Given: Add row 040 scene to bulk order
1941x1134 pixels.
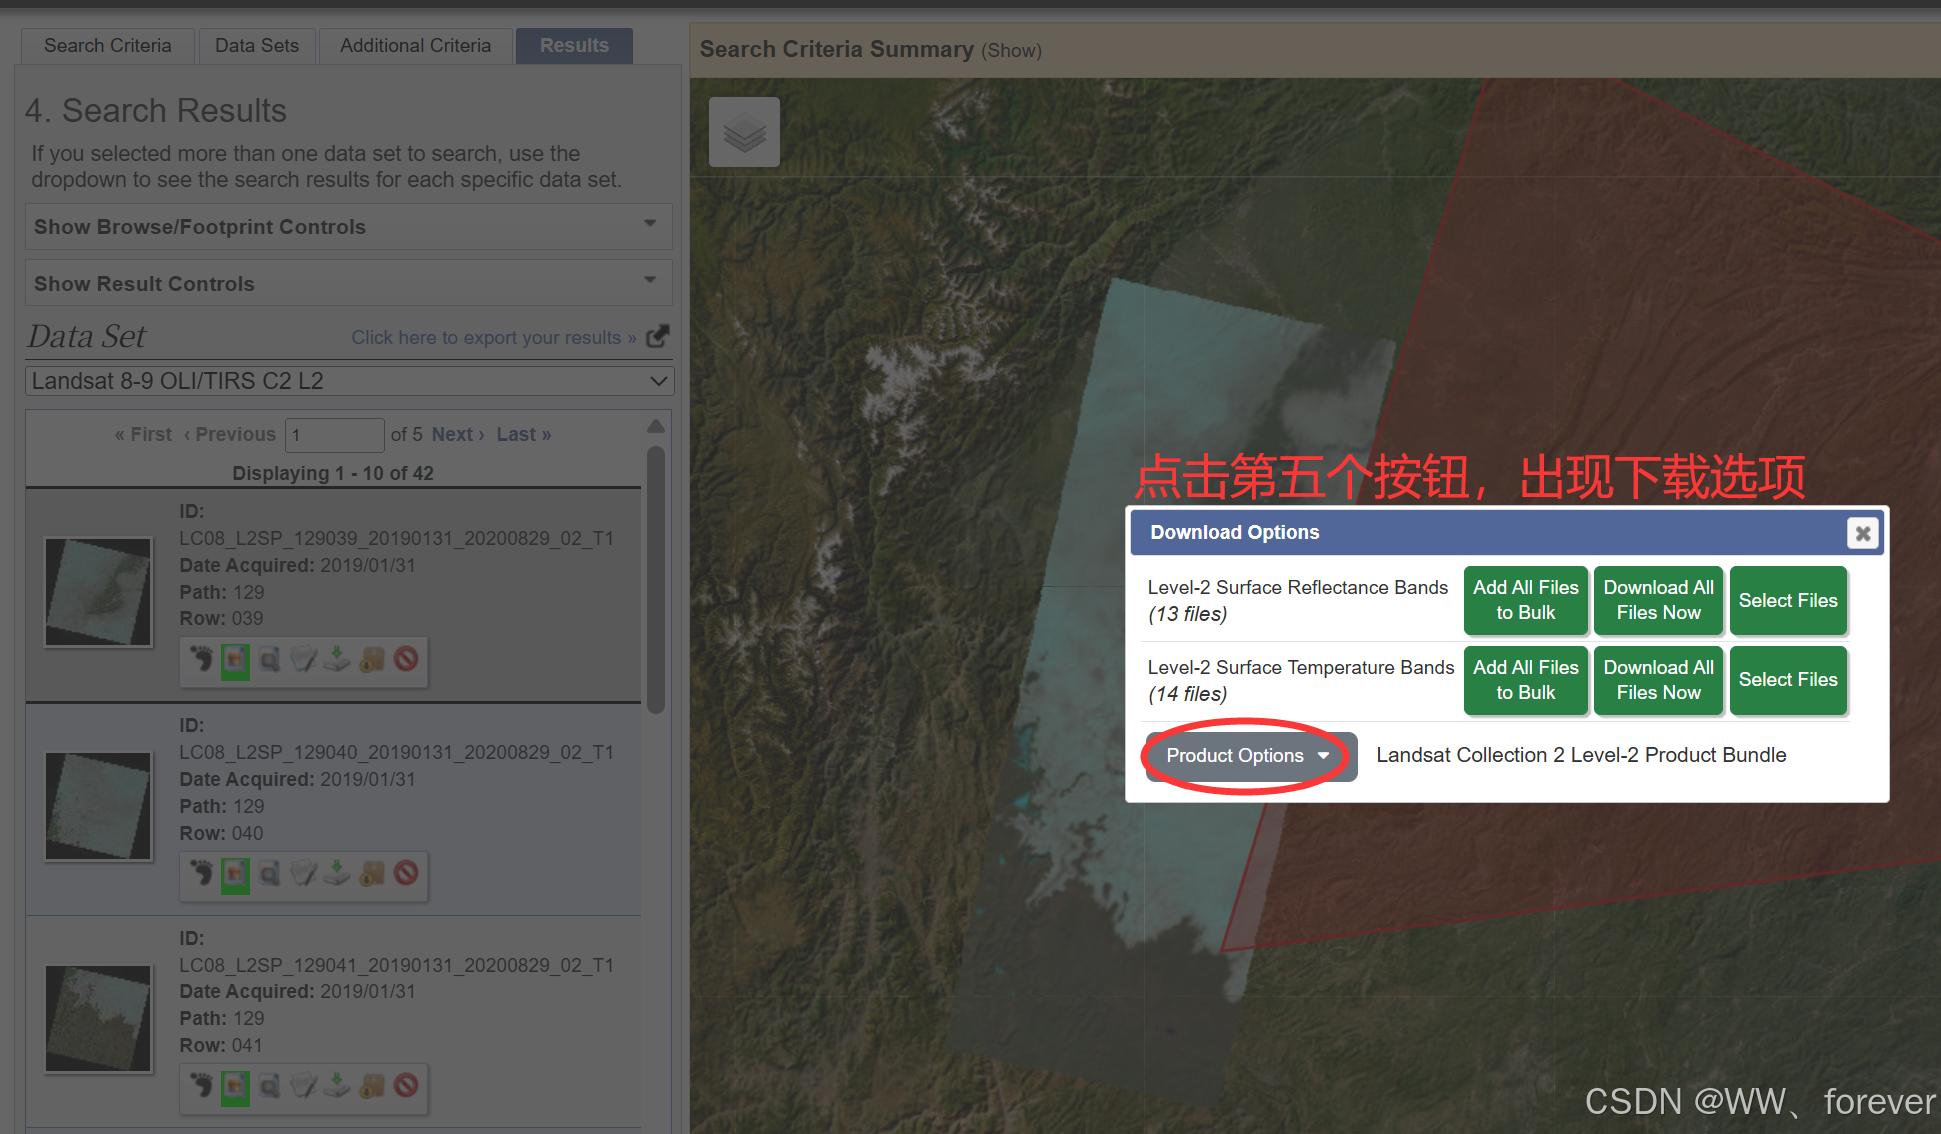Looking at the screenshot, I should coord(372,873).
